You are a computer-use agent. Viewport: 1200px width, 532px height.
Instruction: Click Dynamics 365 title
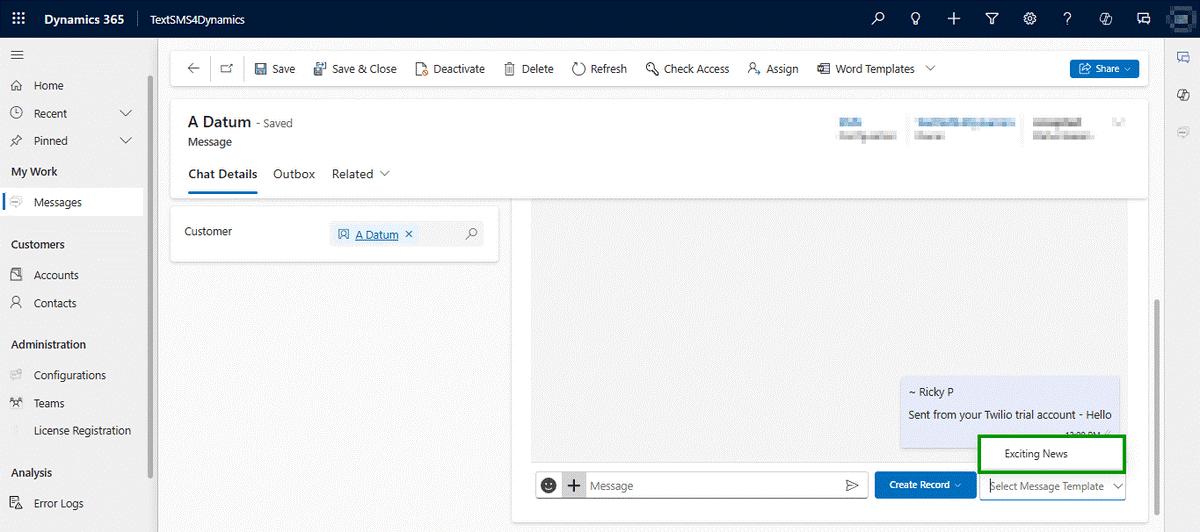pyautogui.click(x=84, y=19)
